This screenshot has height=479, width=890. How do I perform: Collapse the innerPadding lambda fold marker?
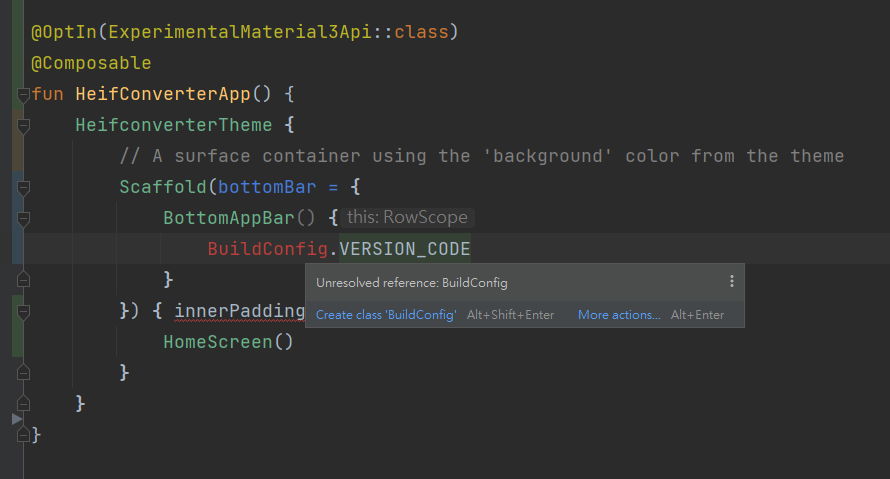tap(23, 312)
